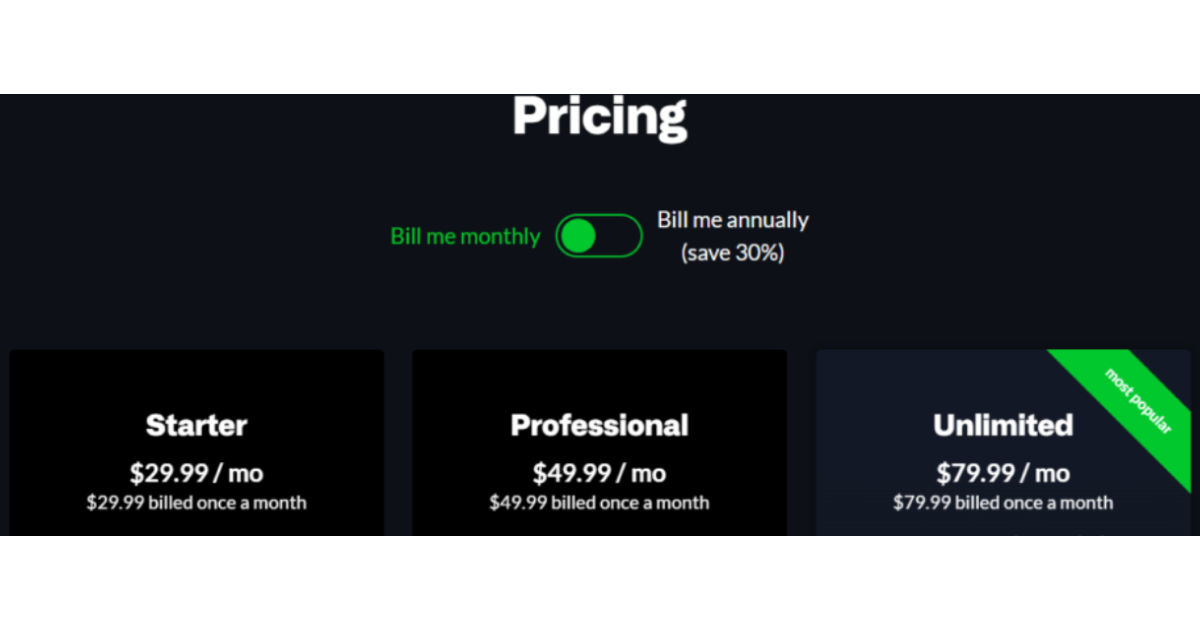The image size is (1200, 630).
Task: Click empty right side of billing switch track
Action: 621,236
